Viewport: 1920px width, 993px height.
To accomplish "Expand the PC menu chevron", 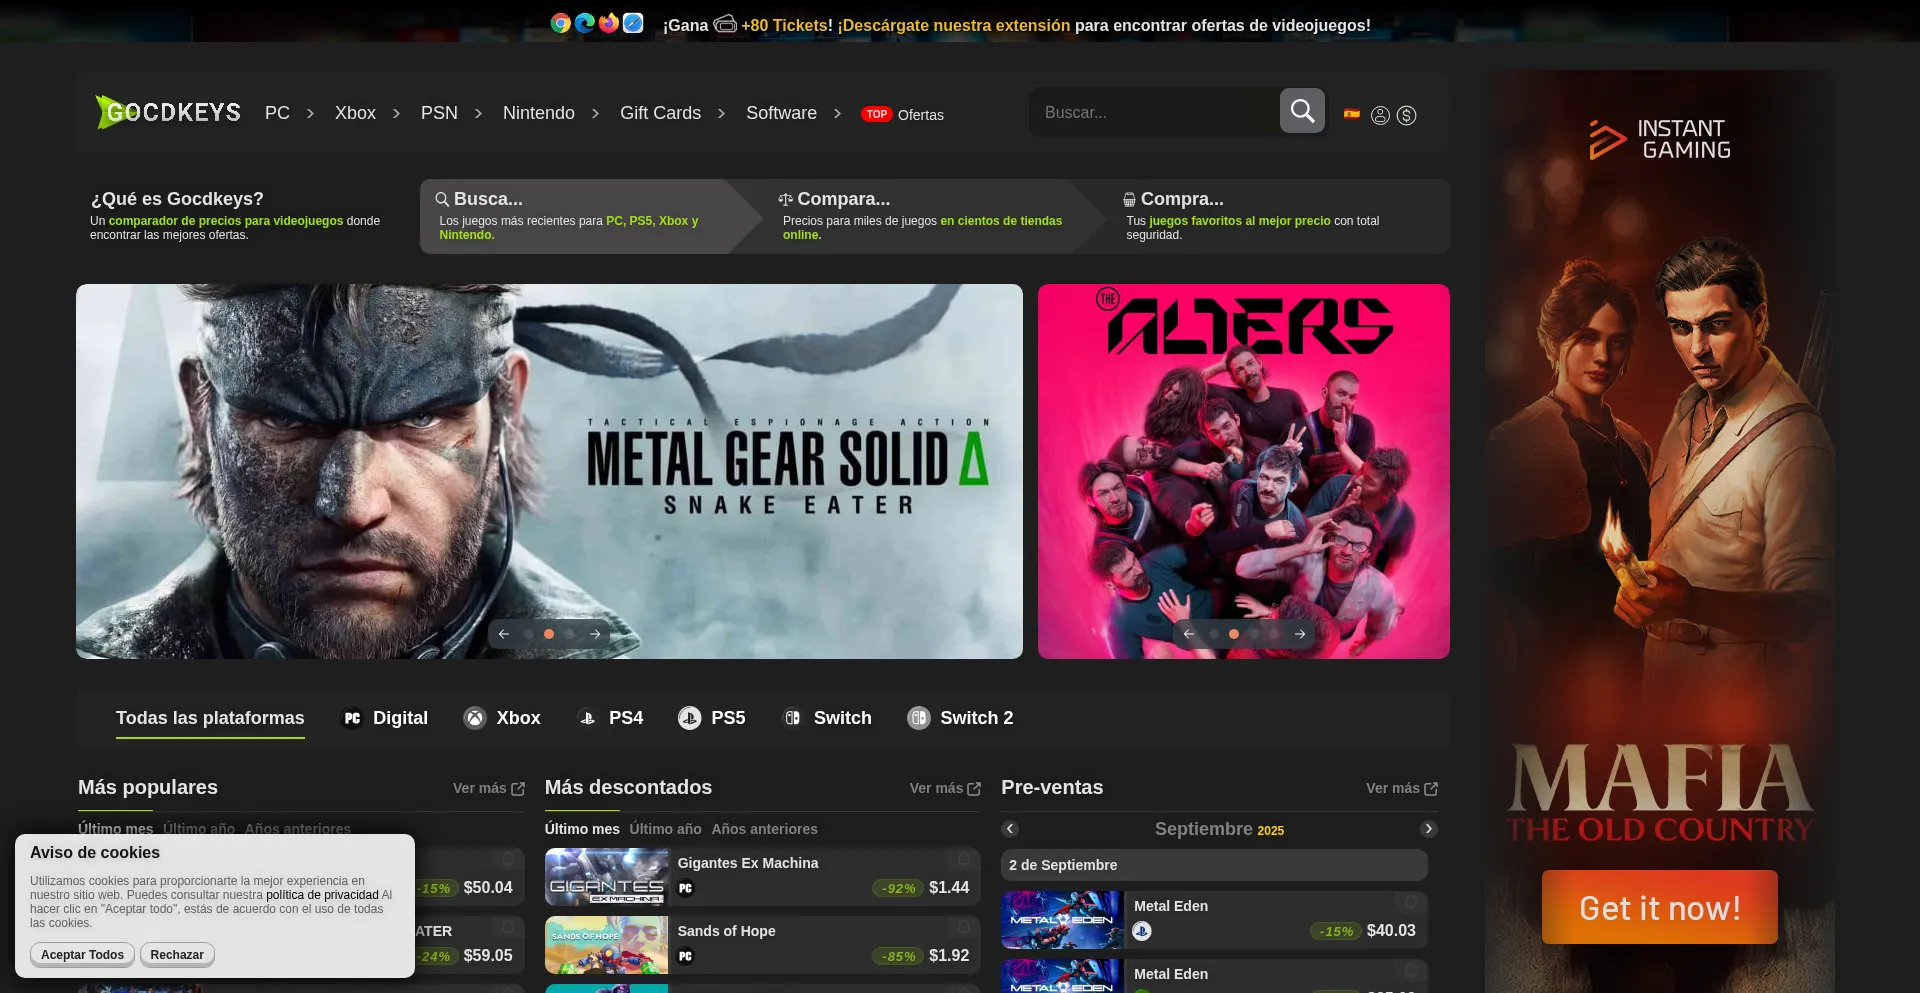I will pos(310,114).
